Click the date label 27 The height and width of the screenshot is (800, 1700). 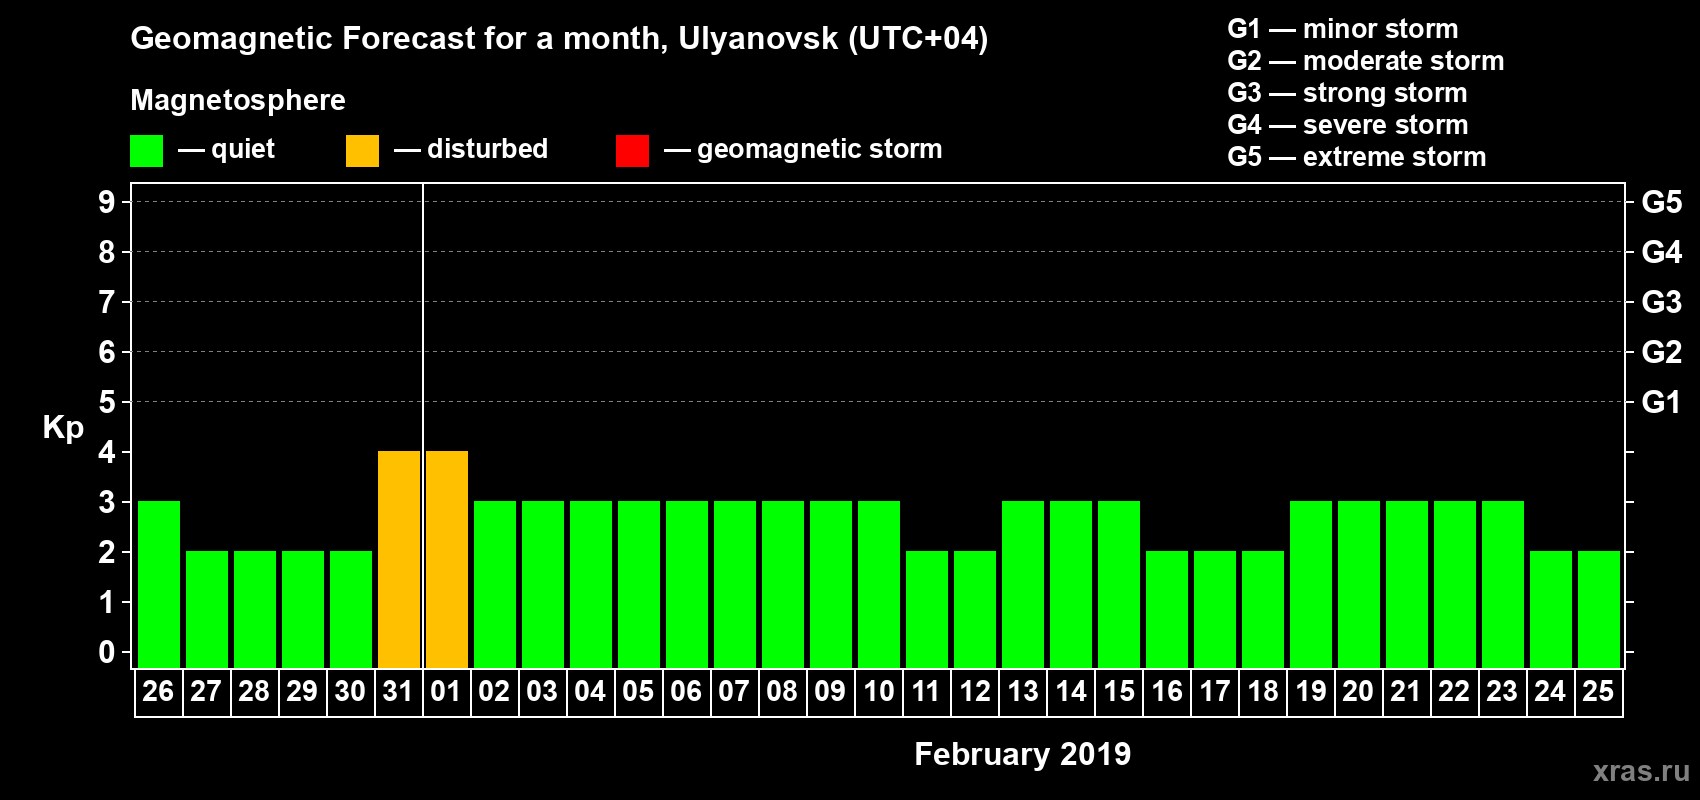point(206,691)
